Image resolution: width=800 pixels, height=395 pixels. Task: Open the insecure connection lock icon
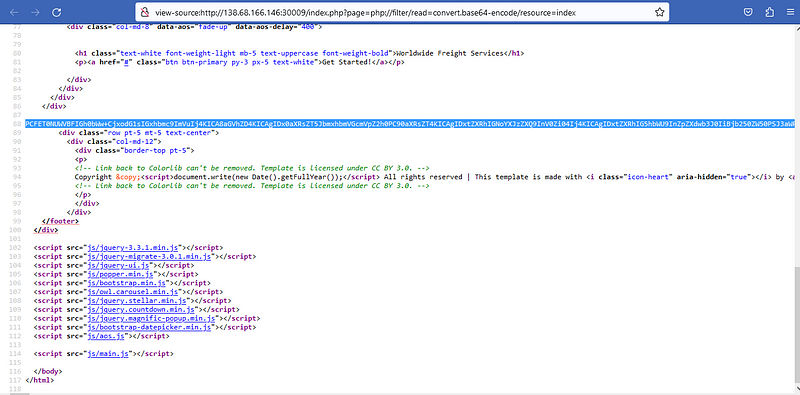[x=145, y=12]
